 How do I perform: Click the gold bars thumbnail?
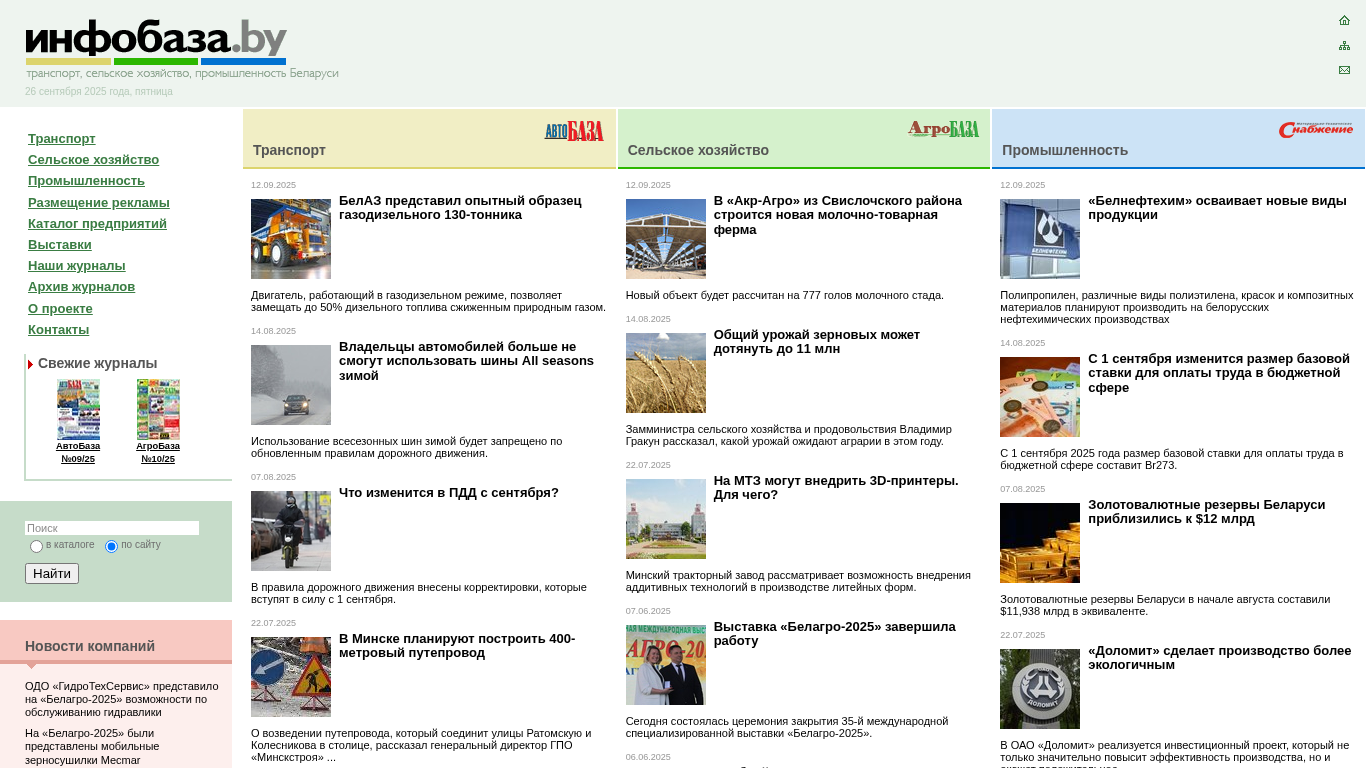1040,543
